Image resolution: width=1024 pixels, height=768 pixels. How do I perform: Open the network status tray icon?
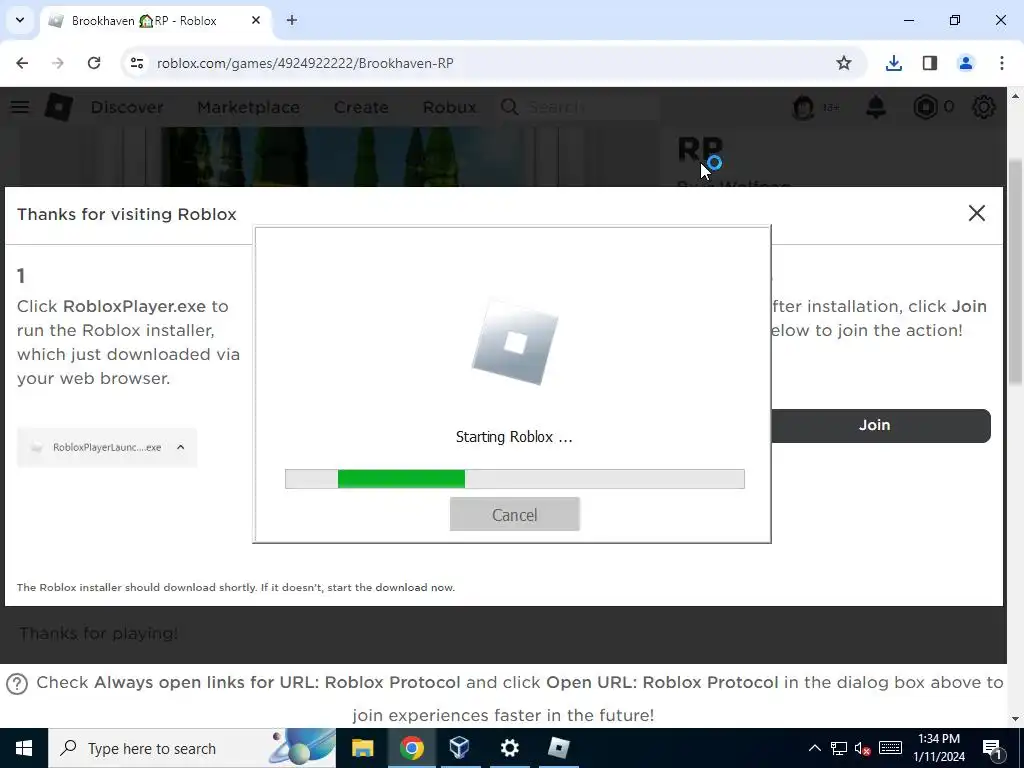tap(839, 748)
